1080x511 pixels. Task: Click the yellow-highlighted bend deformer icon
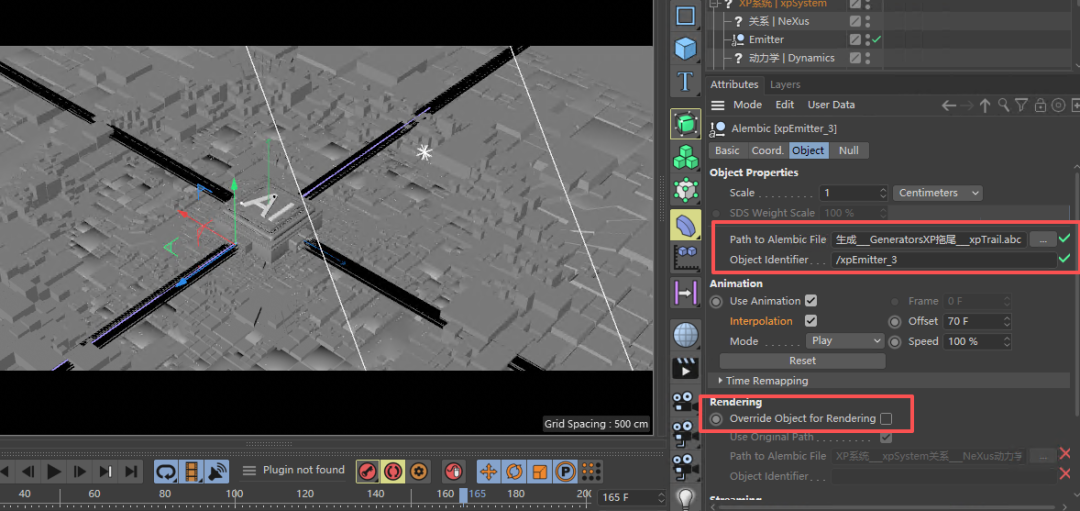(685, 225)
